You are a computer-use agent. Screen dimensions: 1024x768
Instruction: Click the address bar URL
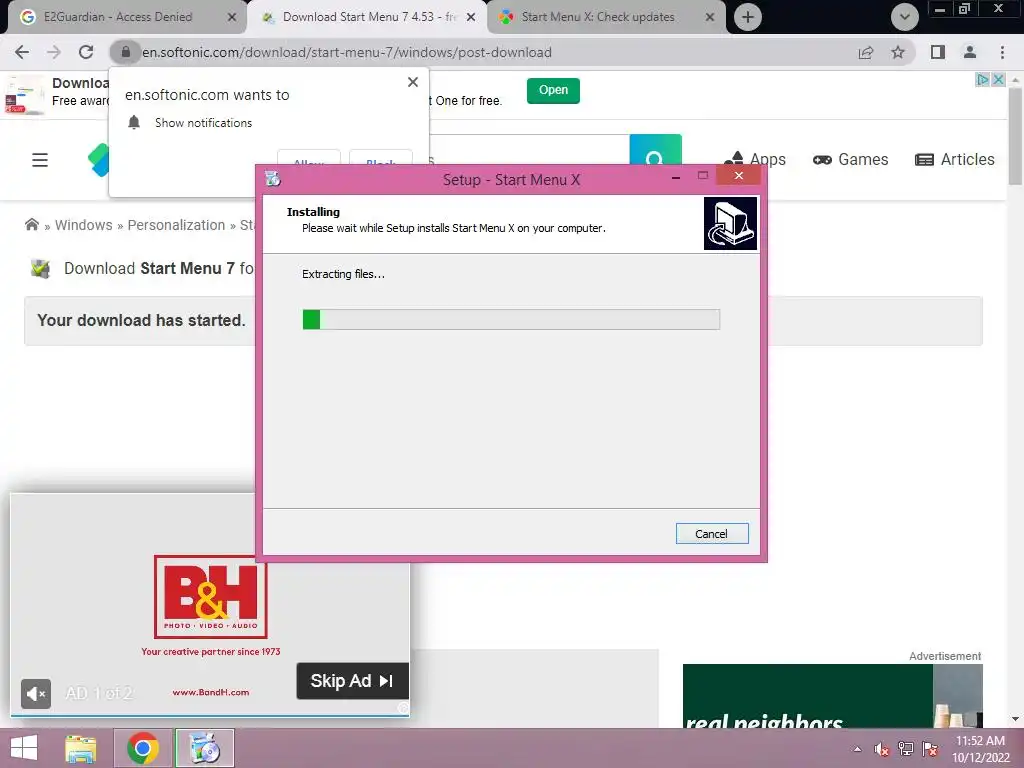tap(347, 52)
